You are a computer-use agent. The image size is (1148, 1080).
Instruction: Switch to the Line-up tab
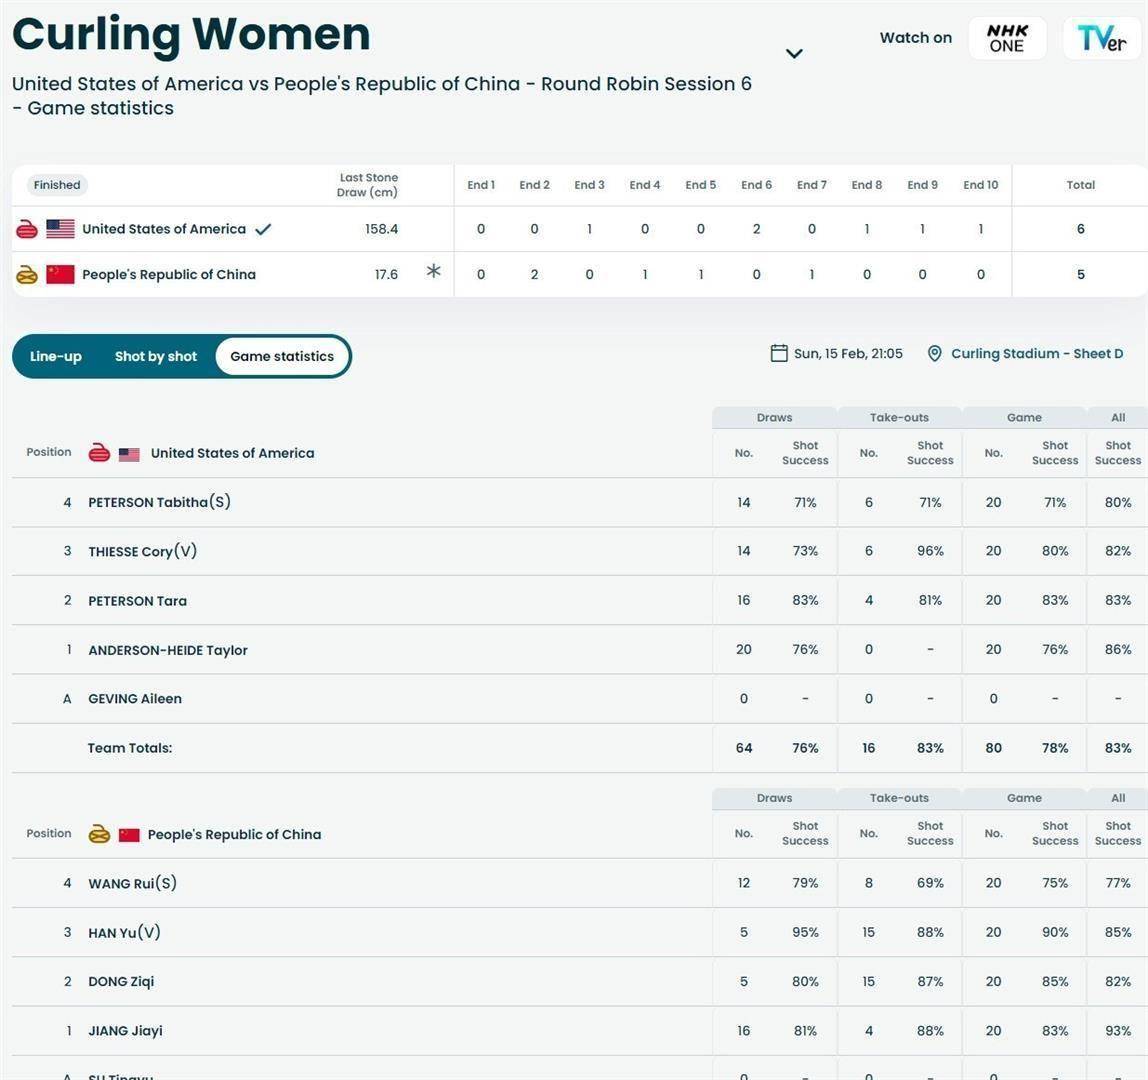(x=56, y=357)
